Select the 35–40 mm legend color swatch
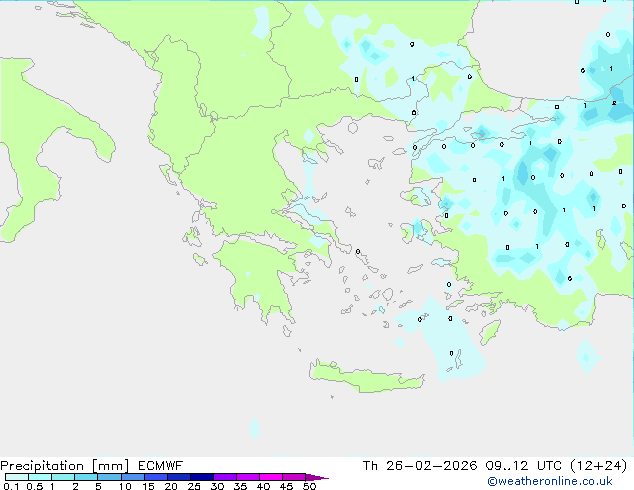Viewport: 634px width, 490px height. (x=248, y=477)
